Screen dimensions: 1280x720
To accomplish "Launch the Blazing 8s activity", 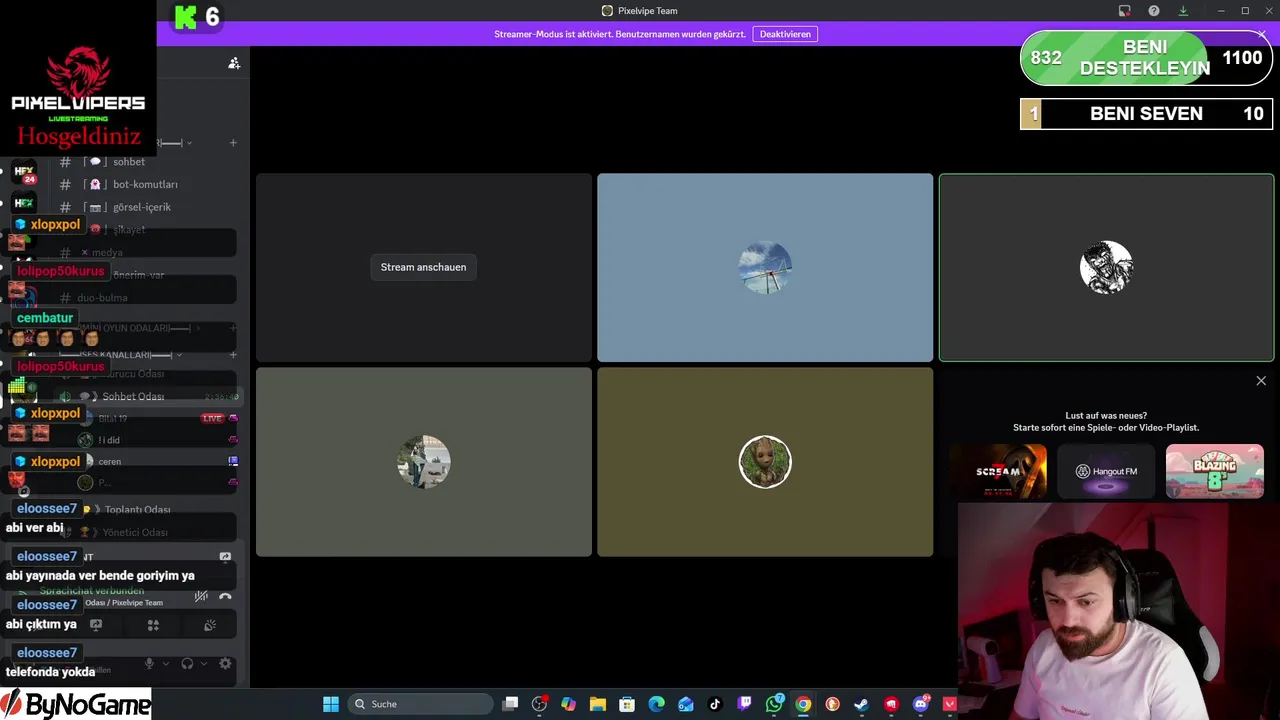I will coord(1214,471).
